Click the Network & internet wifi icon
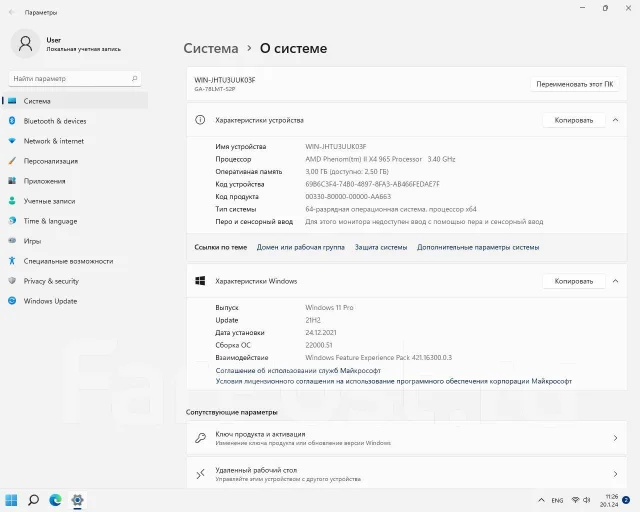The width and height of the screenshot is (640, 512). pyautogui.click(x=12, y=141)
